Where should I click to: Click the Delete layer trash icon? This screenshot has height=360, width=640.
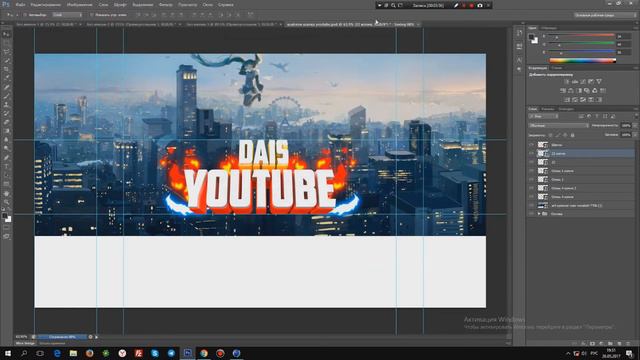pos(628,344)
